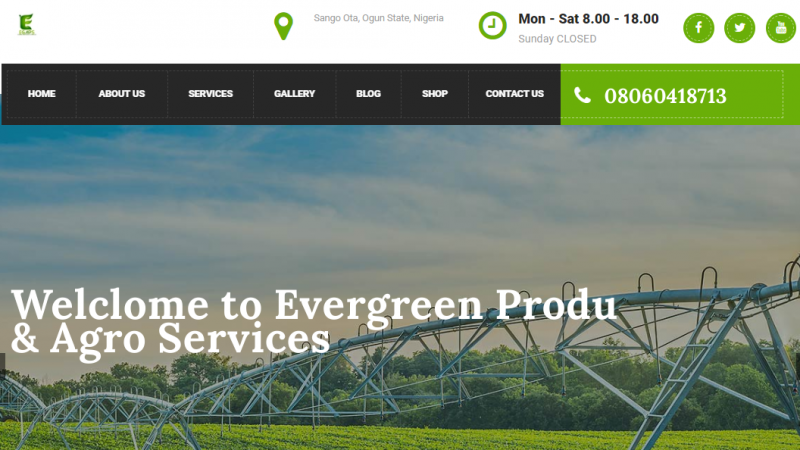The image size is (800, 450).
Task: Open the YouTube social icon
Action: click(x=781, y=28)
